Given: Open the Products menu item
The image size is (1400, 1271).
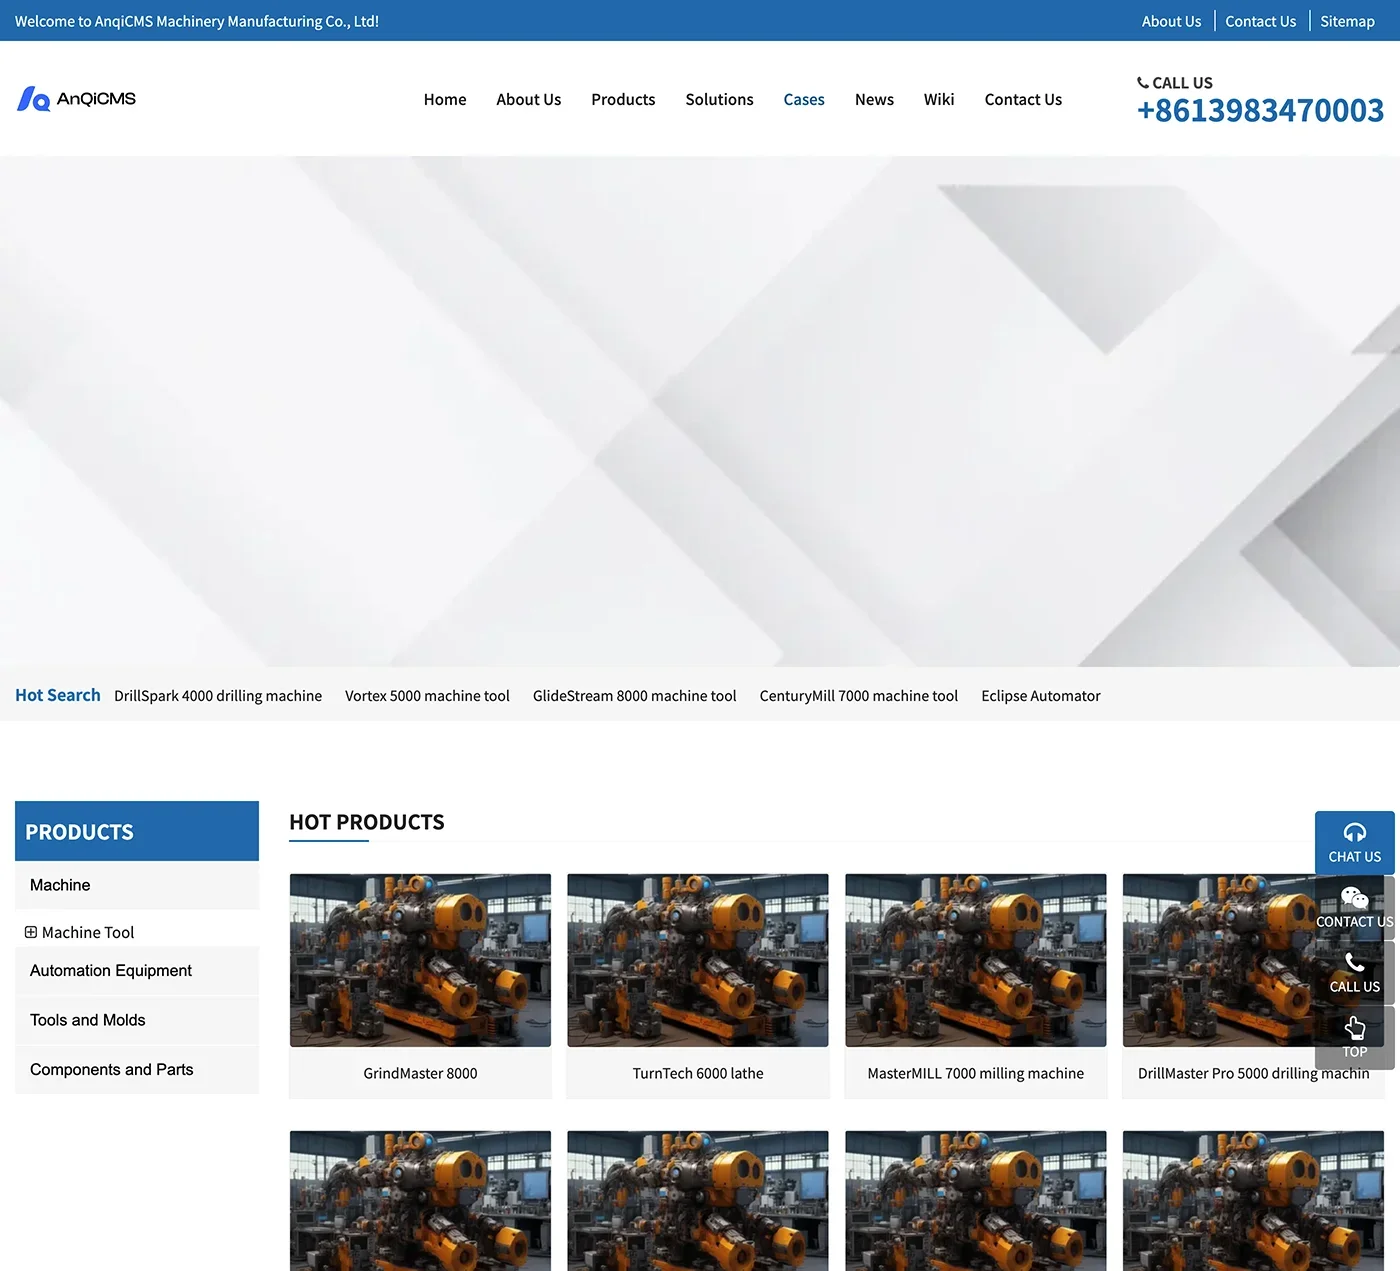Looking at the screenshot, I should pyautogui.click(x=623, y=99).
